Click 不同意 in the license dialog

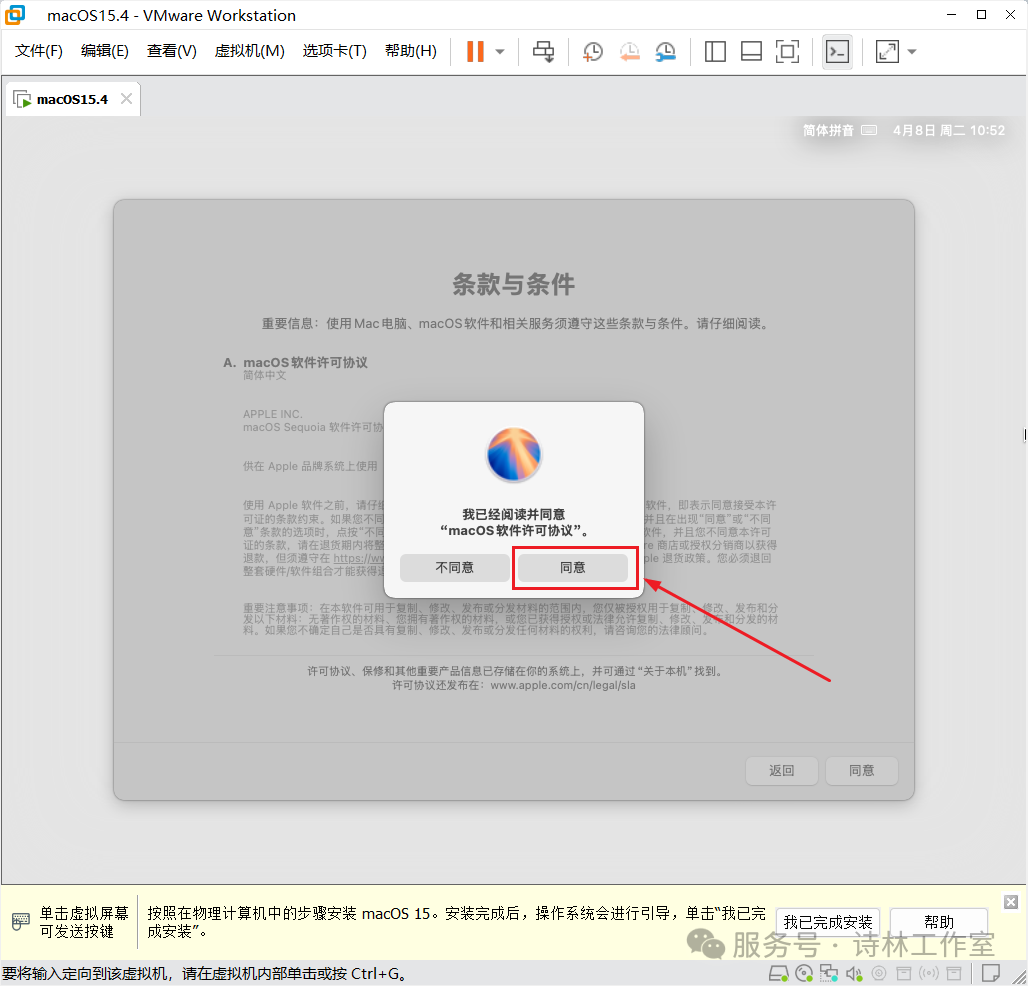[455, 568]
